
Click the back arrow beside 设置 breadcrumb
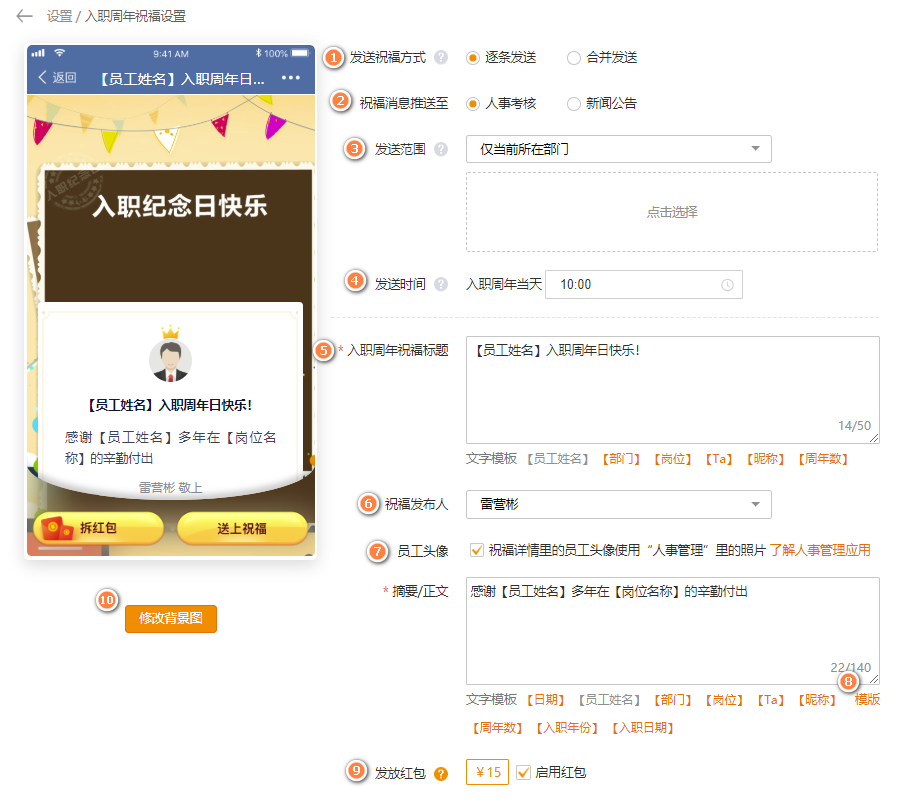(x=25, y=16)
